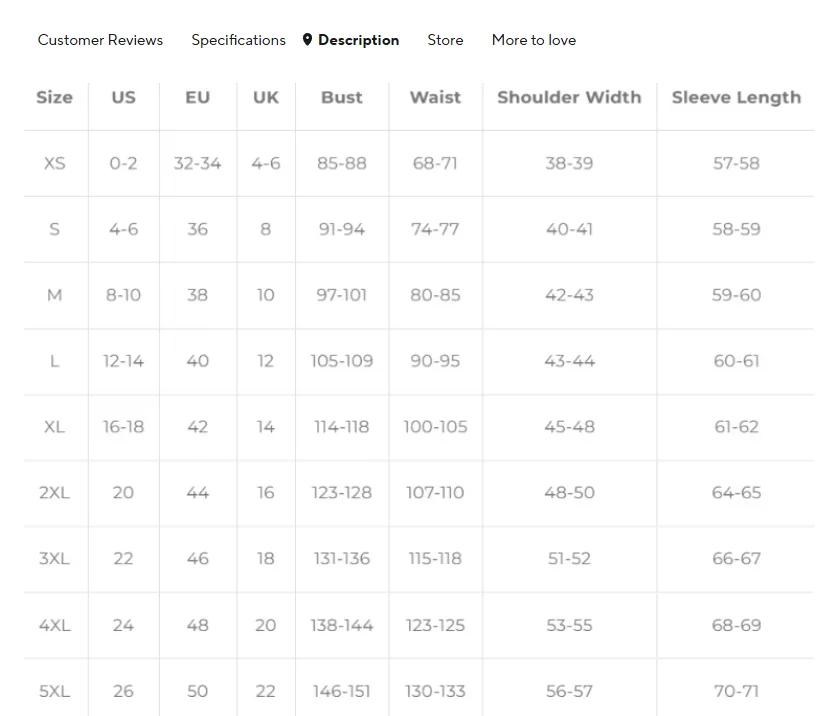This screenshot has width=833, height=716.
Task: Click sleeve length value 68-69
Action: 736,625
